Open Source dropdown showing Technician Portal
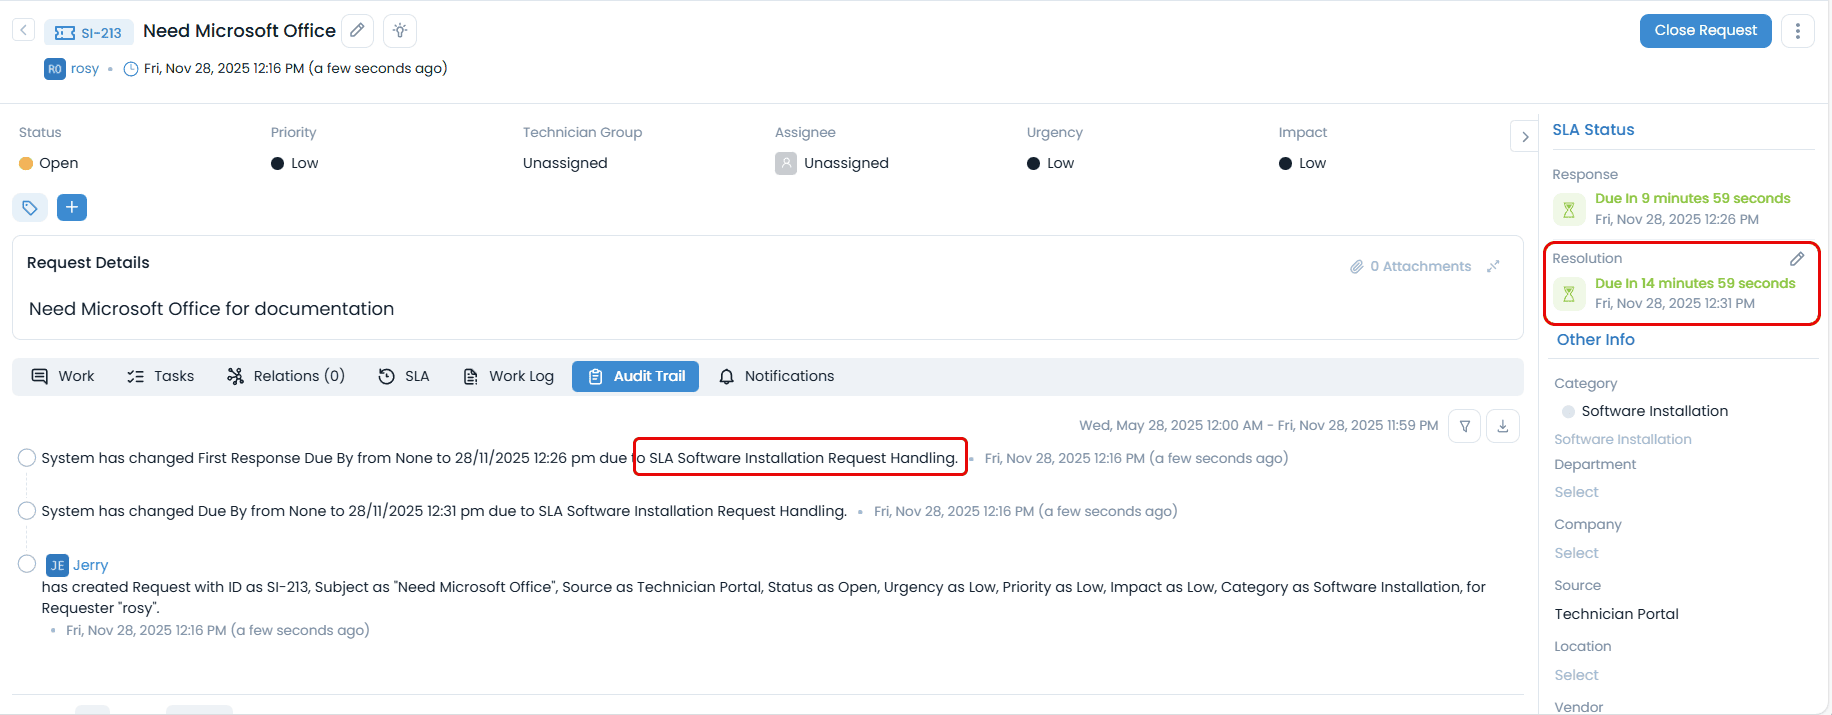The width and height of the screenshot is (1832, 715). pyautogui.click(x=1616, y=614)
